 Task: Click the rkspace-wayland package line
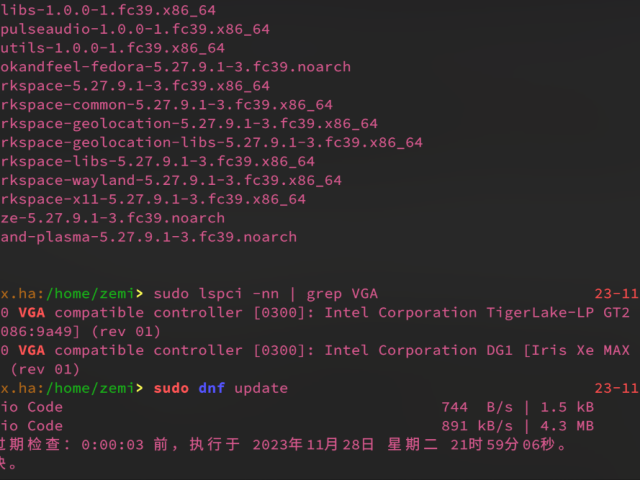(171, 181)
